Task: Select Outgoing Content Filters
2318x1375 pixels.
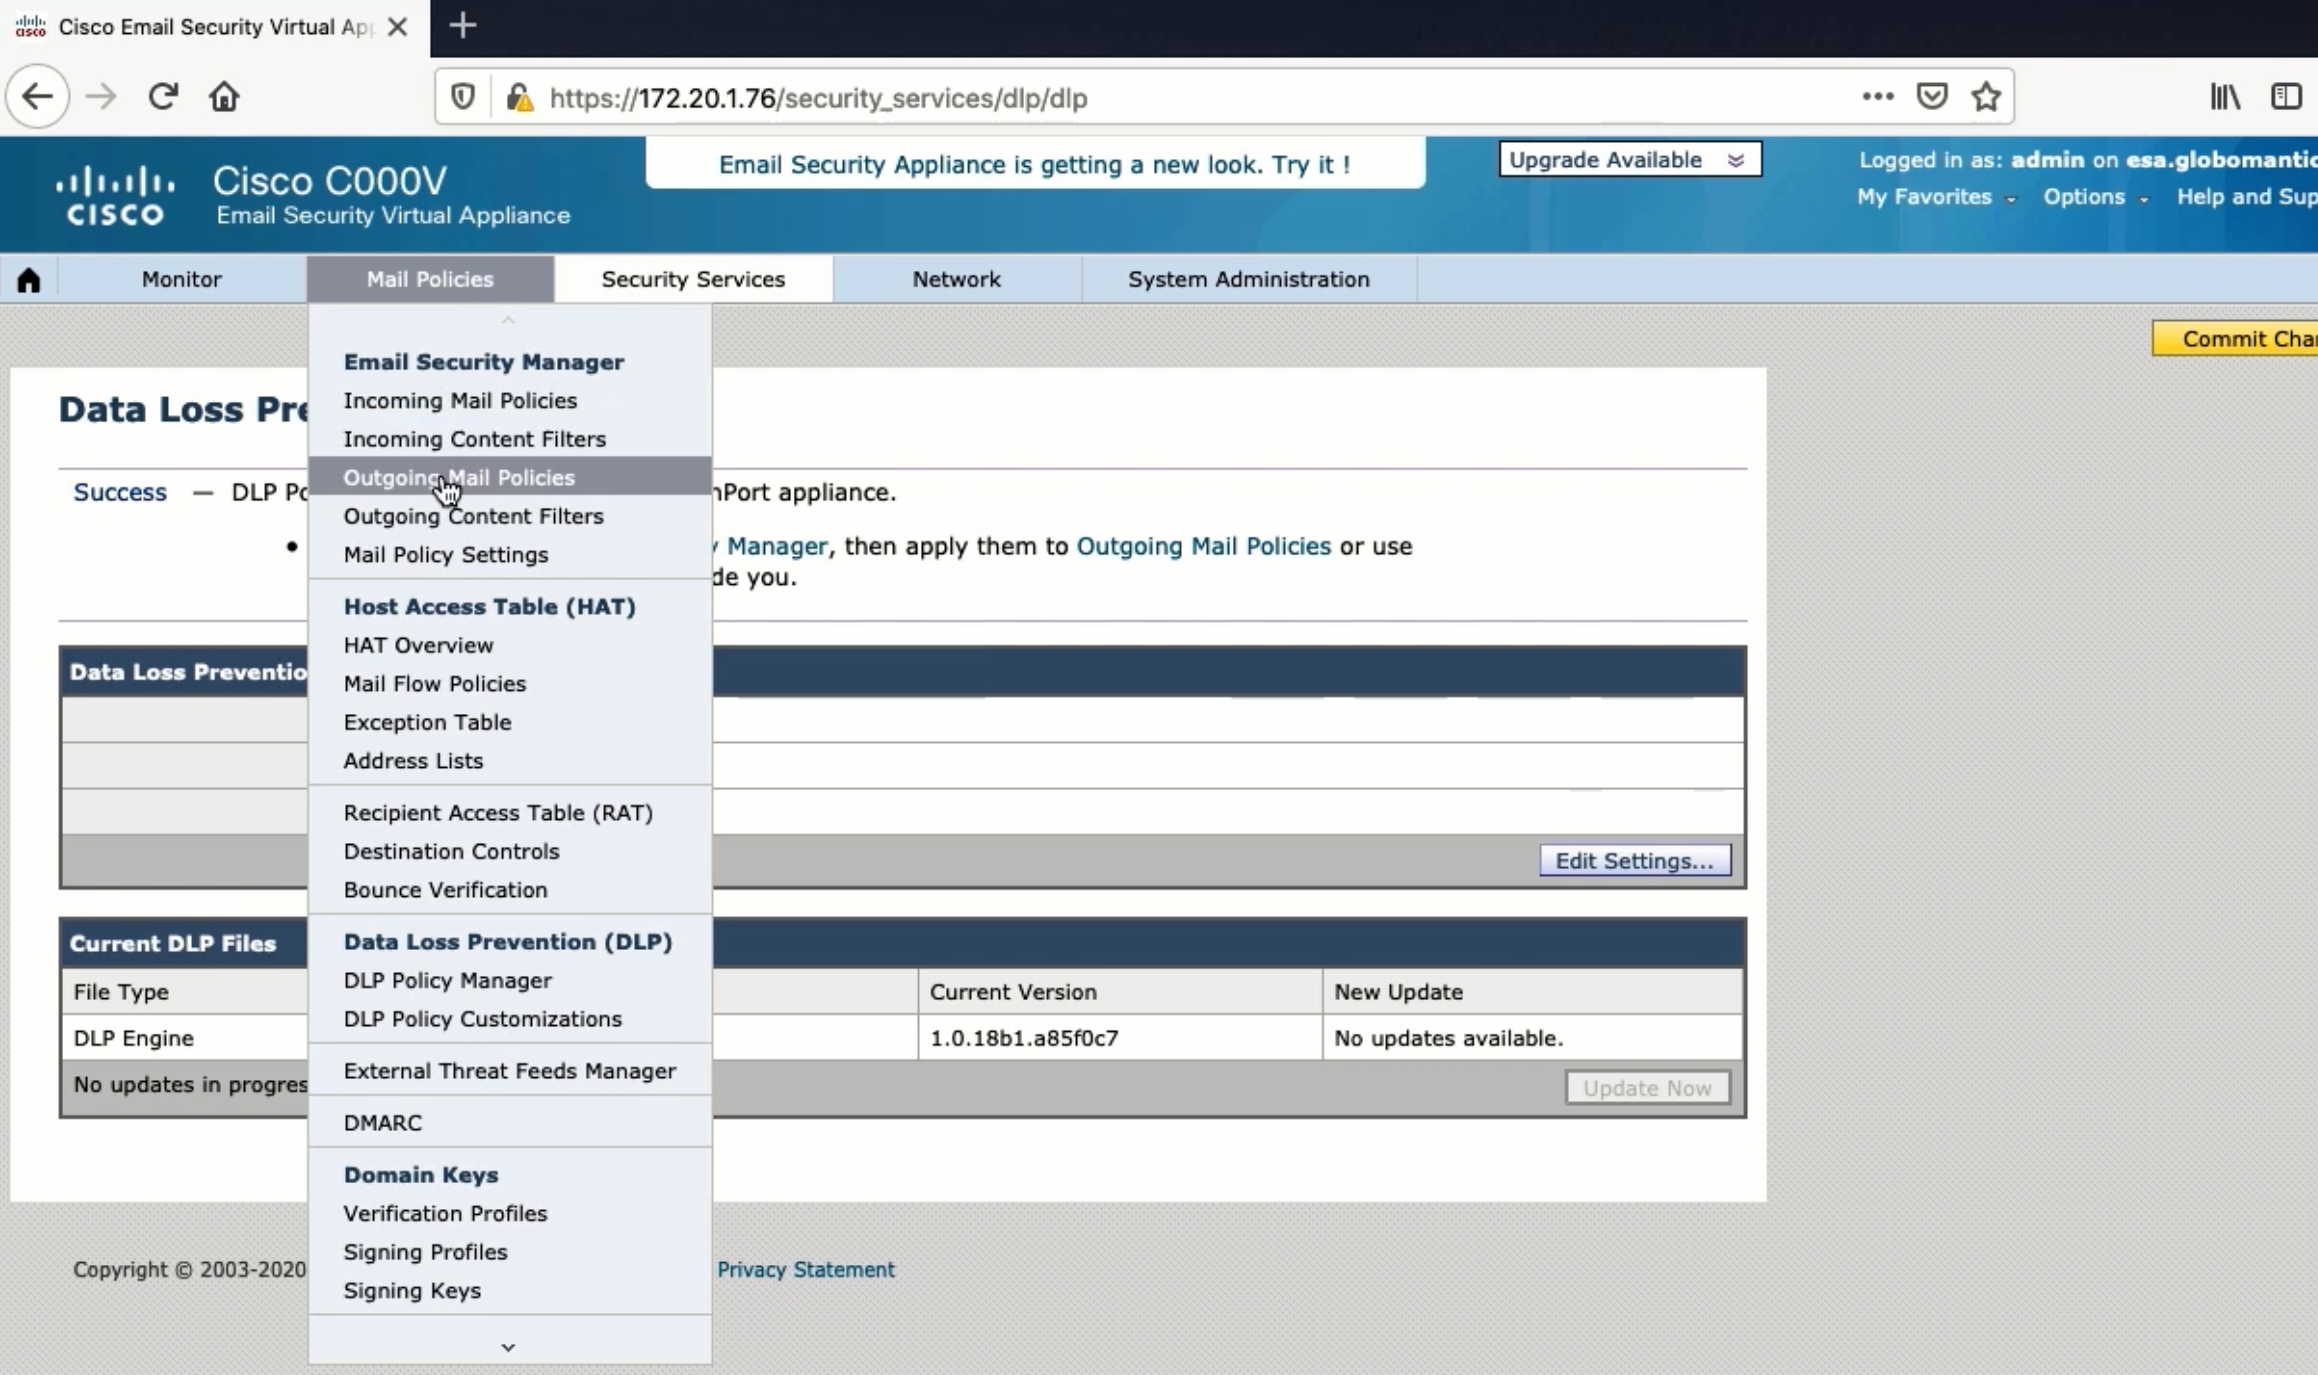Action: pyautogui.click(x=474, y=516)
